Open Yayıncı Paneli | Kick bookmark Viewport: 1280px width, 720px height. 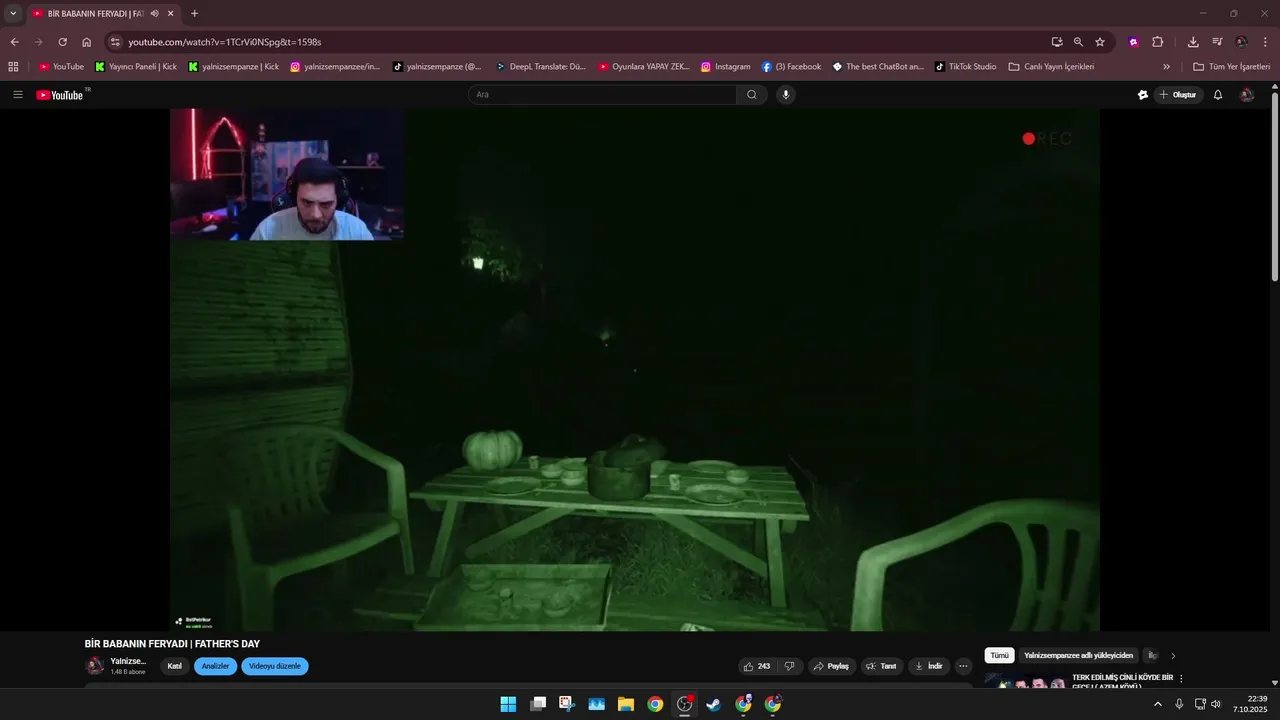click(136, 67)
